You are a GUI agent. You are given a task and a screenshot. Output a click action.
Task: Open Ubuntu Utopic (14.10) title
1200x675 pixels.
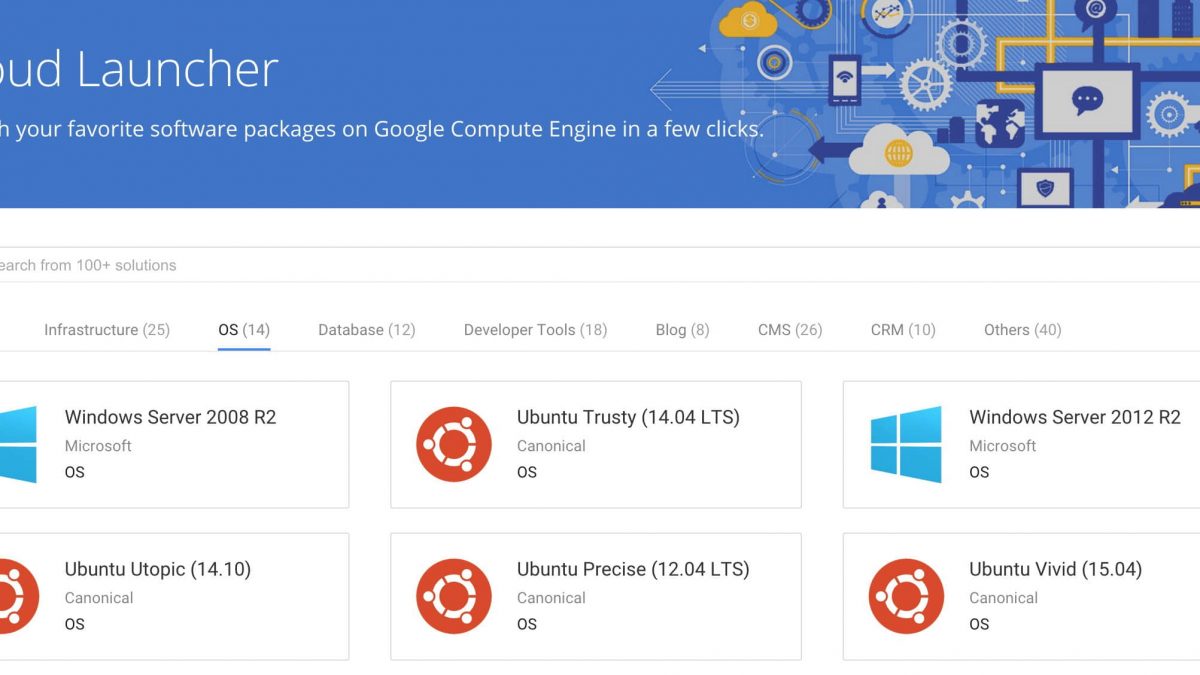point(158,569)
